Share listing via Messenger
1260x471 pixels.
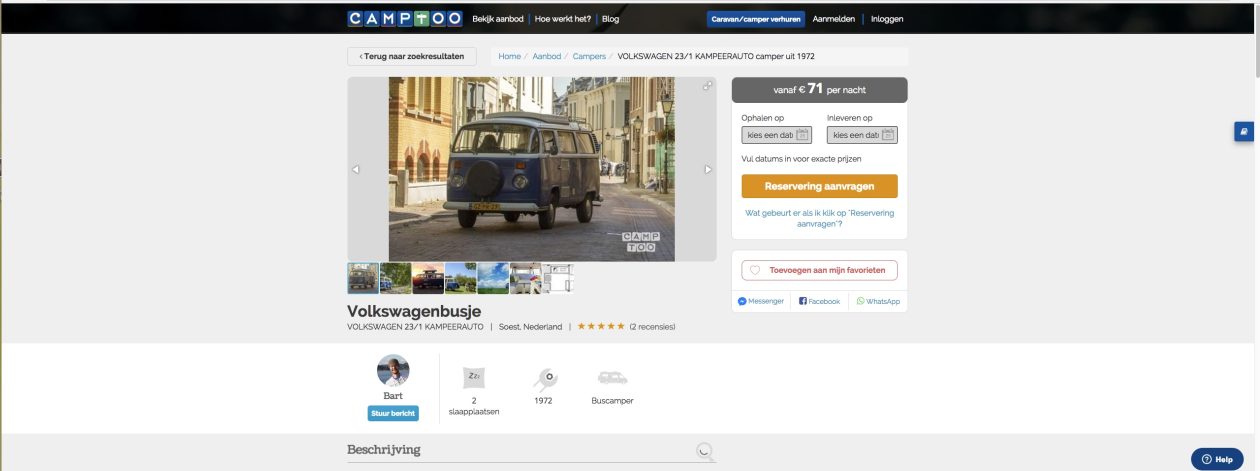[761, 301]
